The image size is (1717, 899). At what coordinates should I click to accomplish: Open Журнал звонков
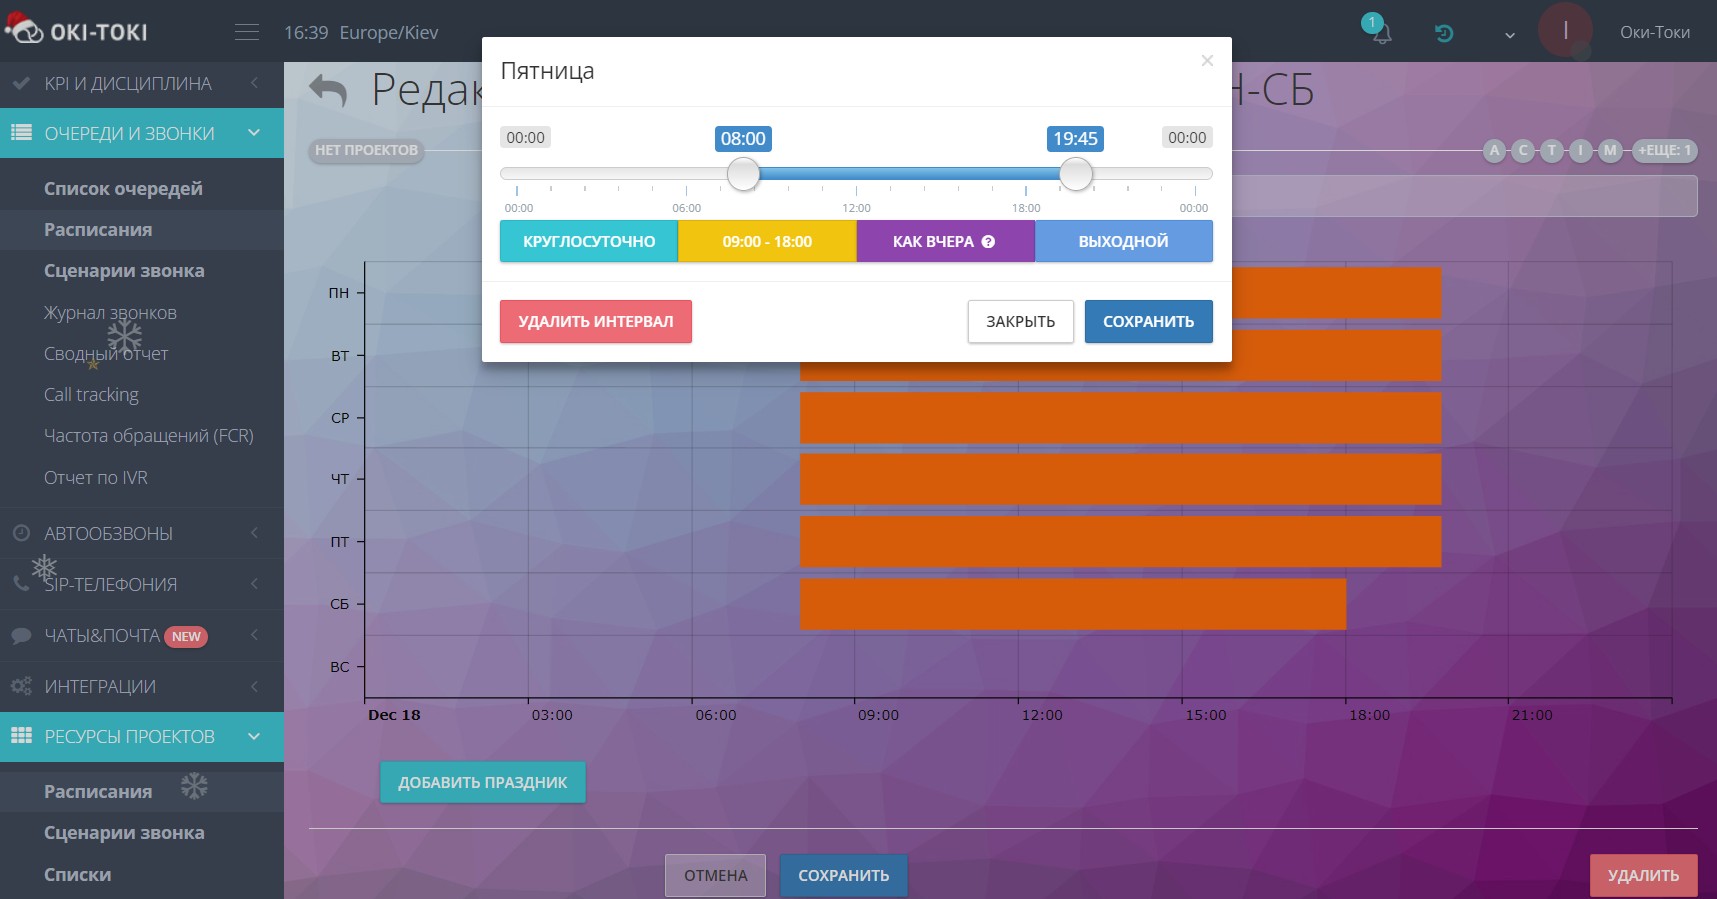point(110,312)
